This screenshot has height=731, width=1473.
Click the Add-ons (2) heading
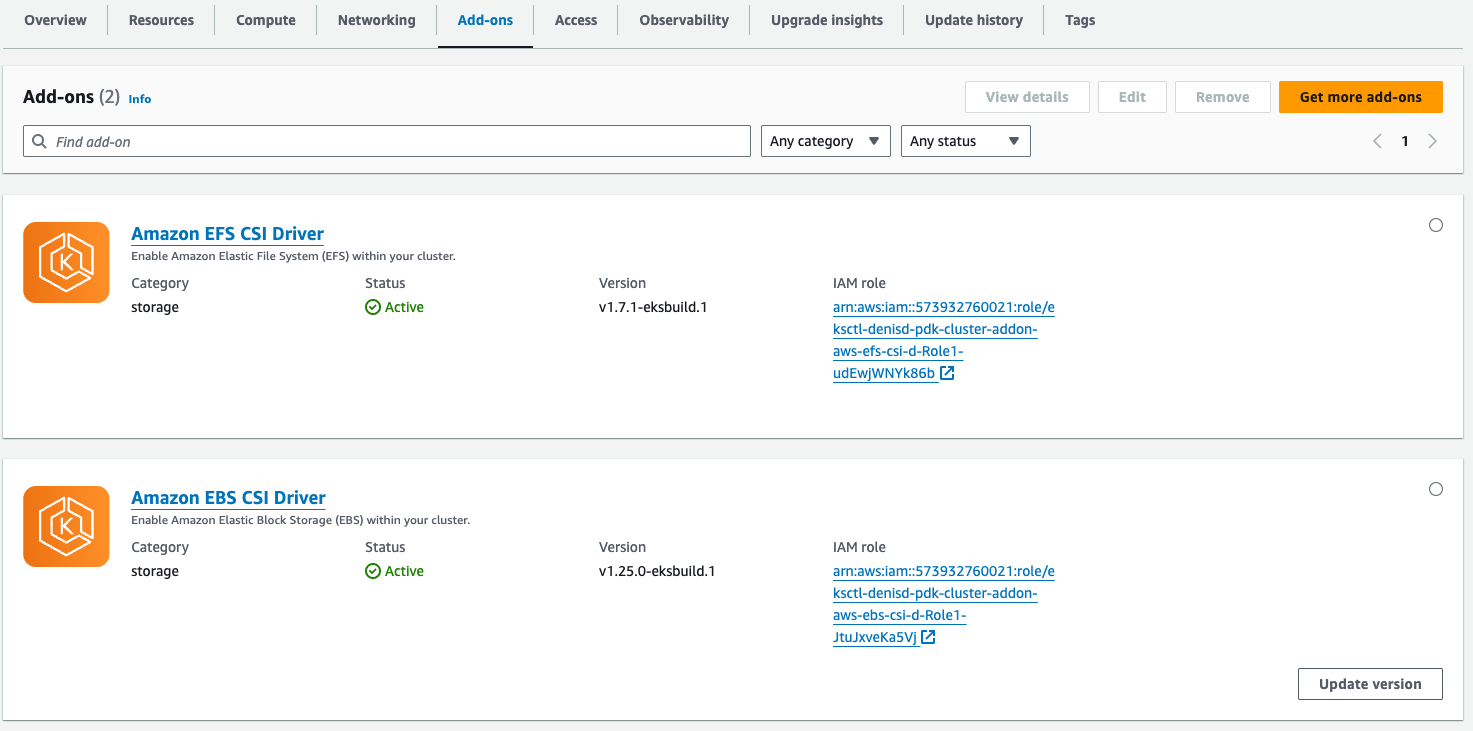(x=71, y=97)
